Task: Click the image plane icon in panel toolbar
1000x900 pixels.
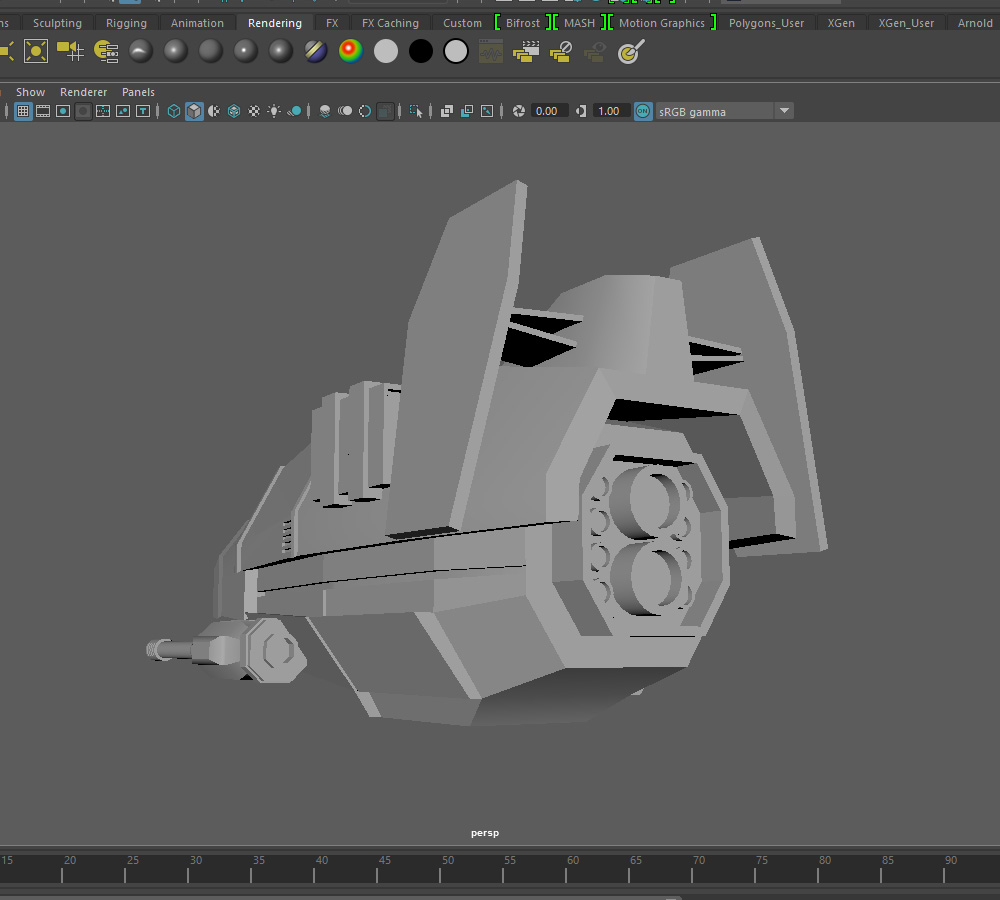Action: (487, 112)
